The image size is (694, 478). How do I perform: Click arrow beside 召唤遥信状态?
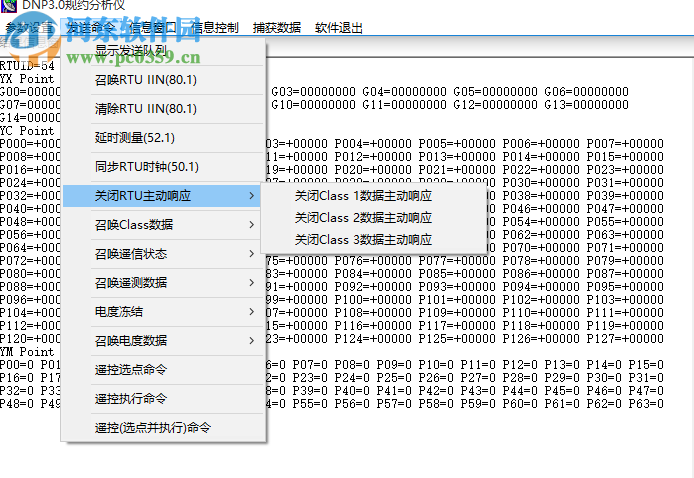[x=251, y=254]
